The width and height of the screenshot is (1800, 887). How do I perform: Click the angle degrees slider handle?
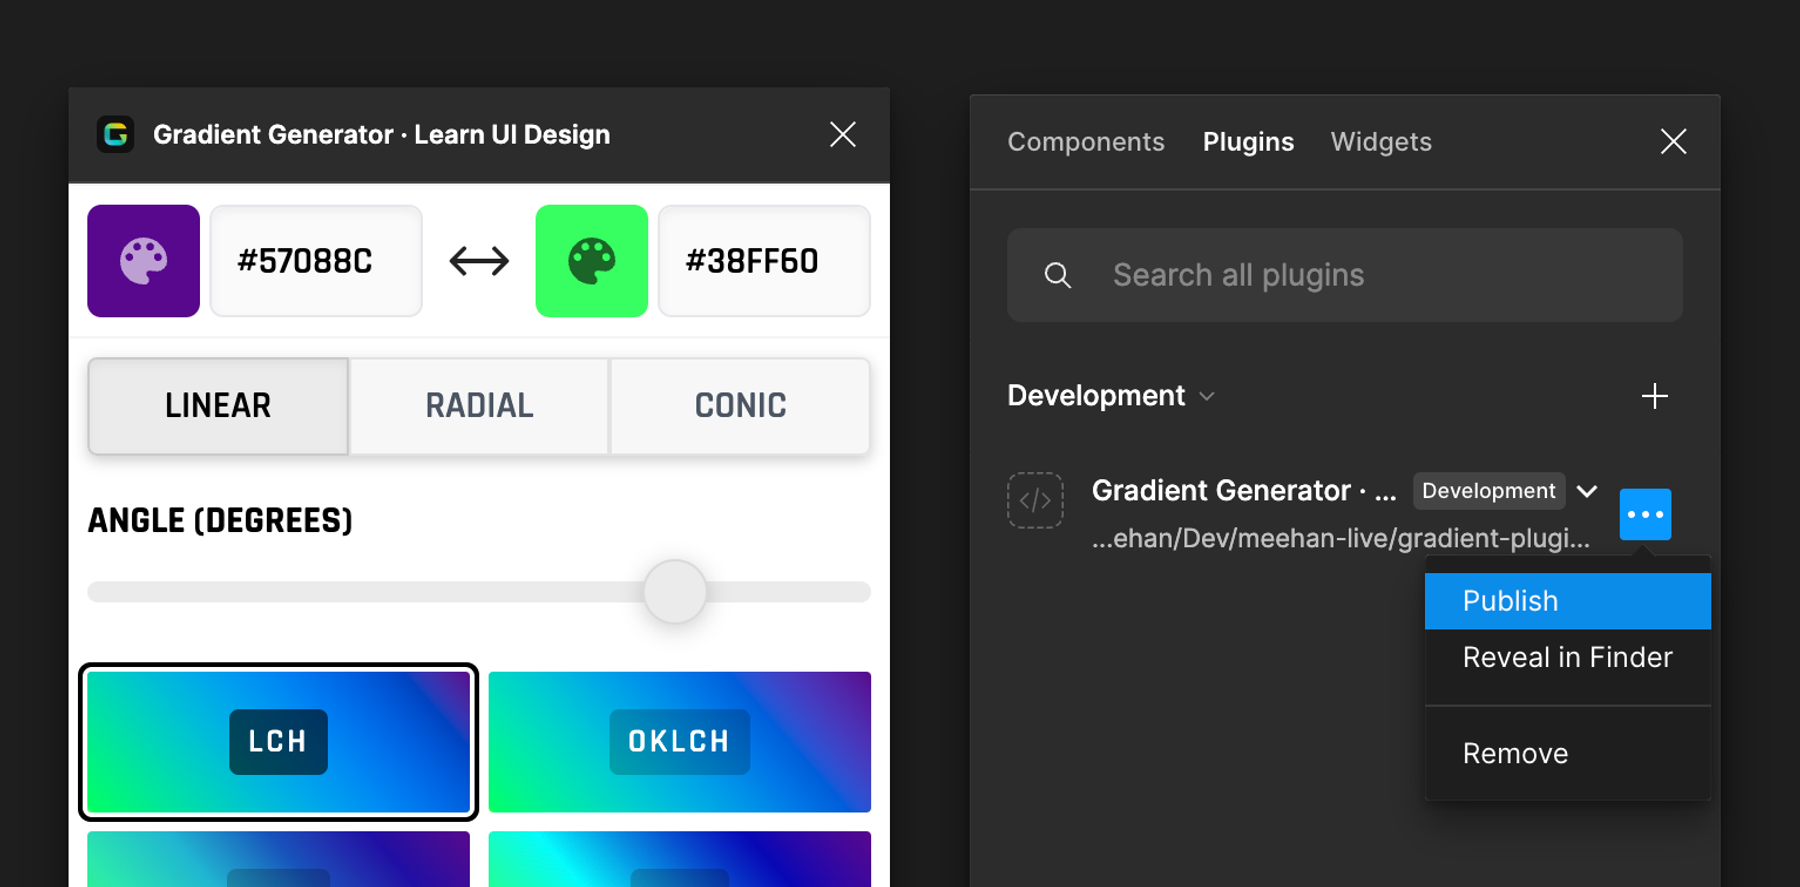pos(675,591)
